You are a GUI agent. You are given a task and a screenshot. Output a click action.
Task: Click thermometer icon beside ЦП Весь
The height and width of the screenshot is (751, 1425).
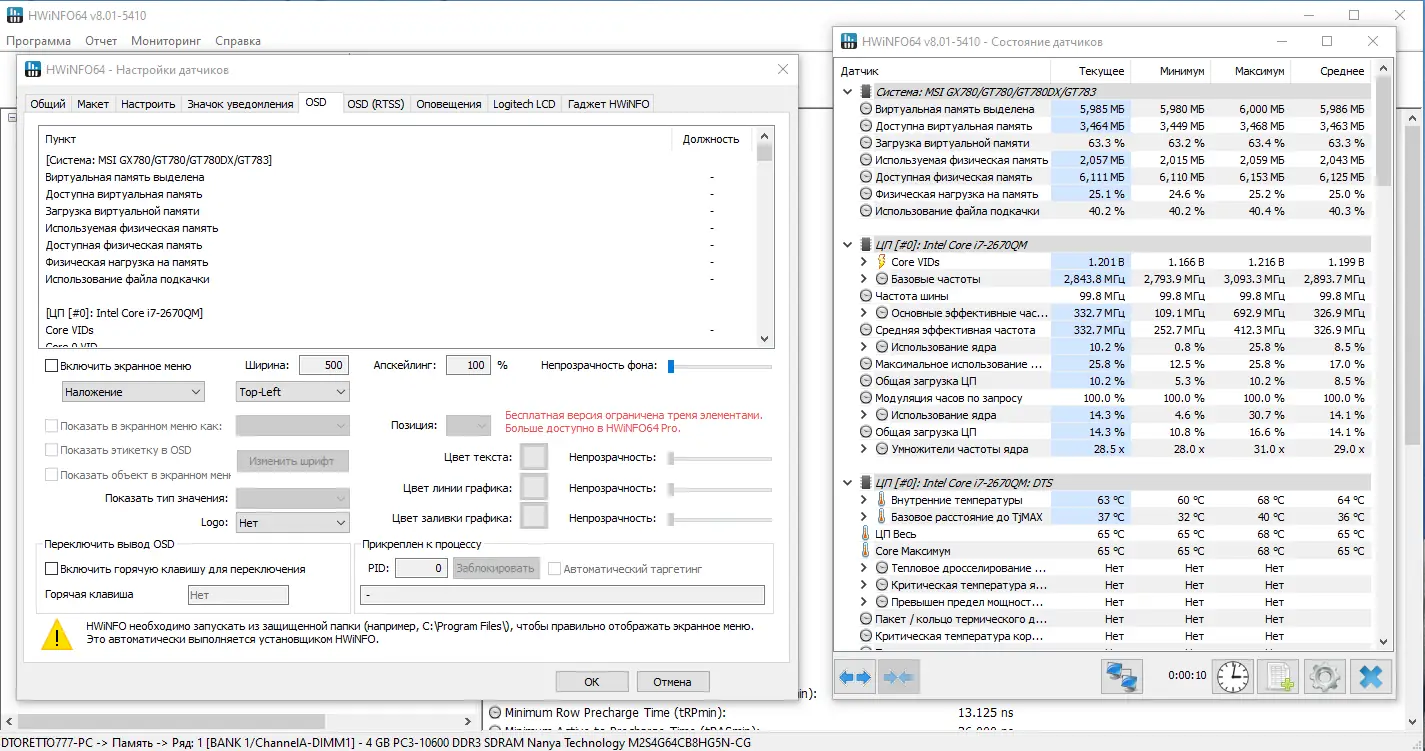tap(866, 534)
